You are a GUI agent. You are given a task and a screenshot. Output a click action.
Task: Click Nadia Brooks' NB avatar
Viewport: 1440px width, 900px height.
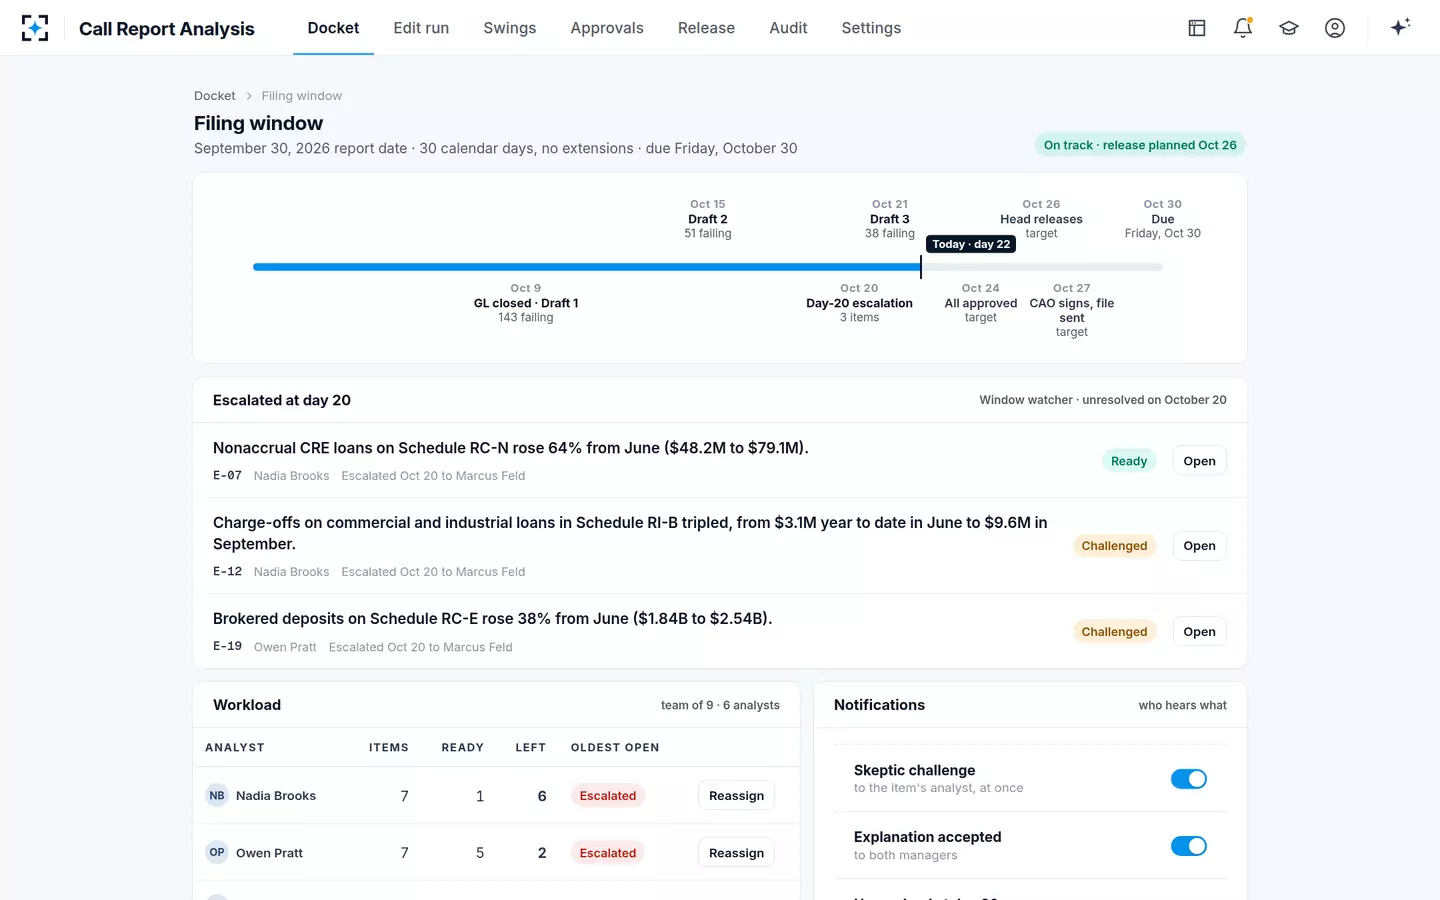[x=217, y=796]
